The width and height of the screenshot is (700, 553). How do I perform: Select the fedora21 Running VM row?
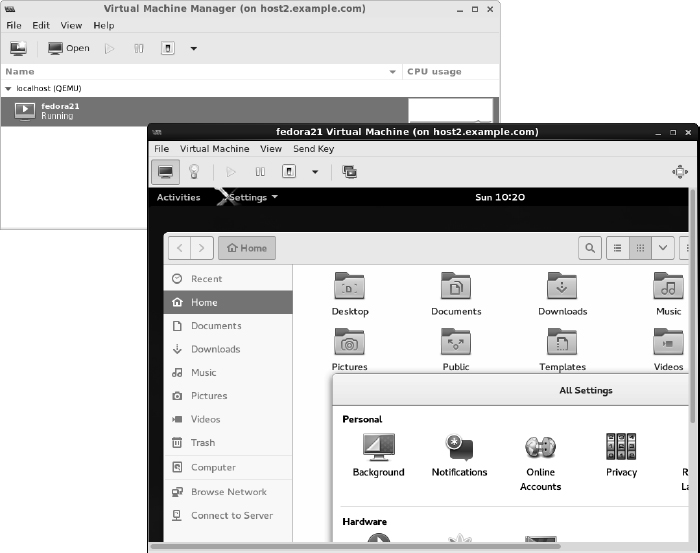(x=204, y=111)
